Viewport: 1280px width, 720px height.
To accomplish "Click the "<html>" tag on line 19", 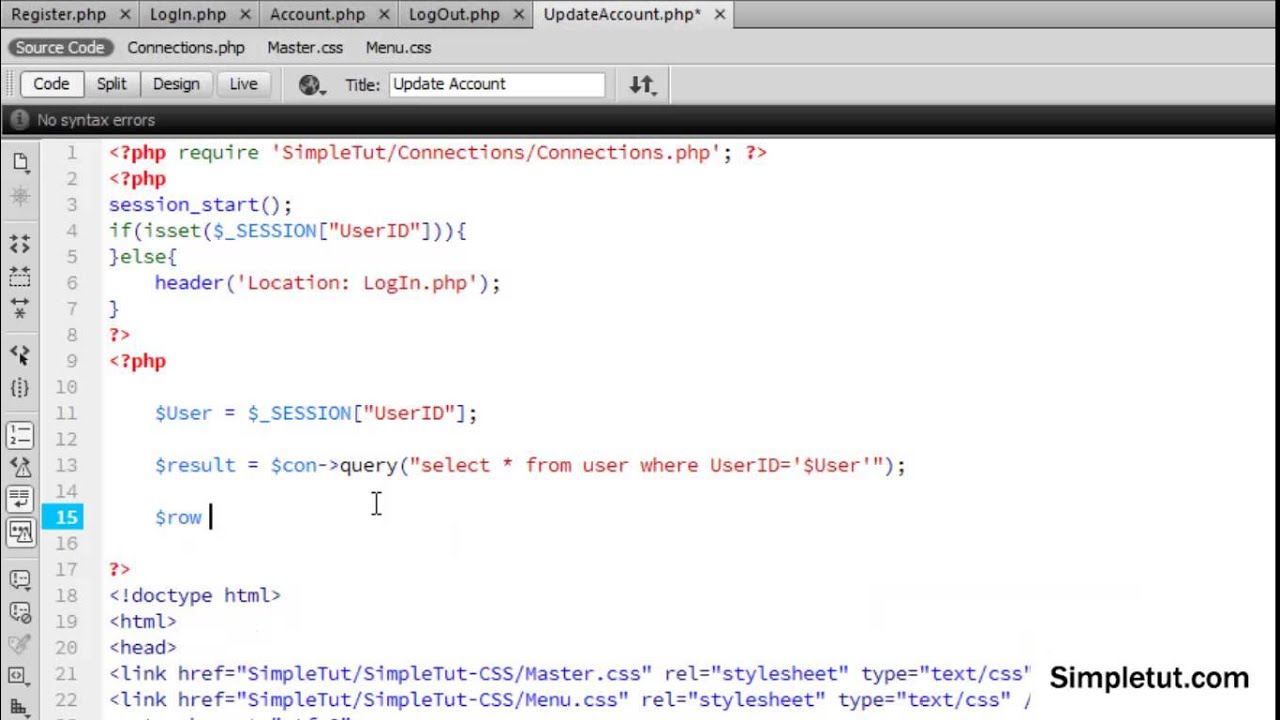I will [x=143, y=621].
